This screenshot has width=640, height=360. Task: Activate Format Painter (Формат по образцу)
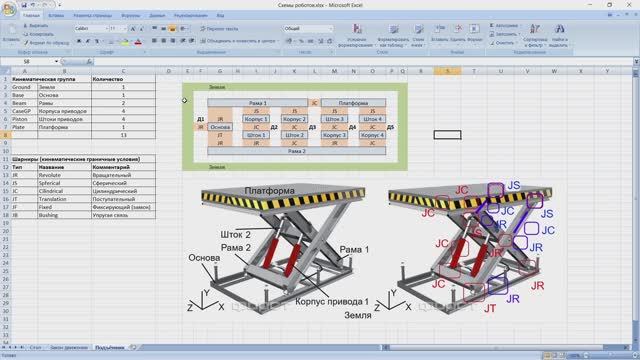click(46, 42)
